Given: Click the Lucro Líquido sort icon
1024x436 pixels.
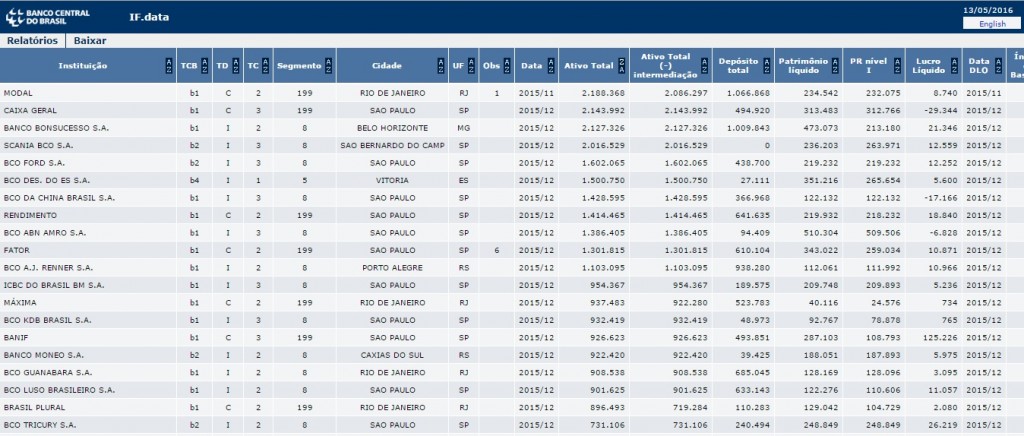Looking at the screenshot, I should [x=954, y=66].
